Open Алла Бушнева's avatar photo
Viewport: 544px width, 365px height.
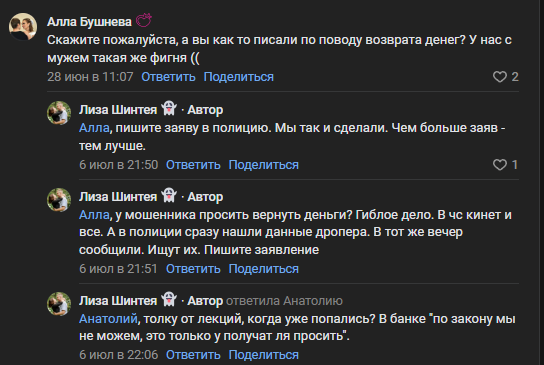(23, 27)
